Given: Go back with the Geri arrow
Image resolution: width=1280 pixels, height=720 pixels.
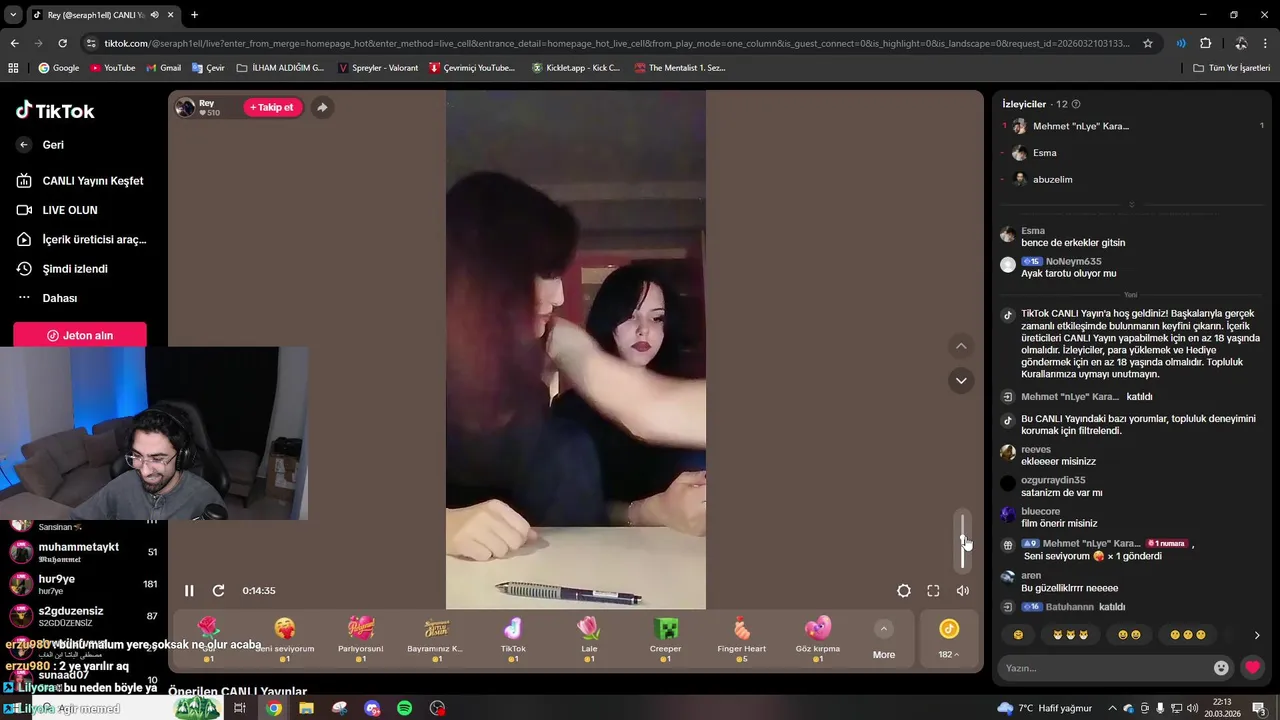Looking at the screenshot, I should (24, 145).
